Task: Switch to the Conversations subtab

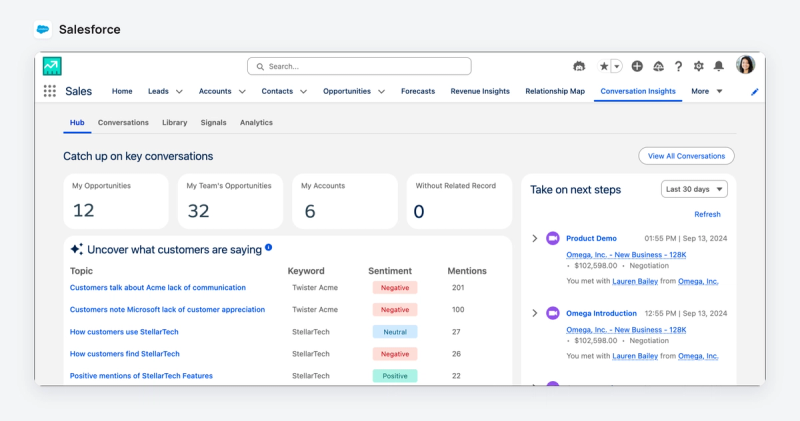Action: pos(123,122)
